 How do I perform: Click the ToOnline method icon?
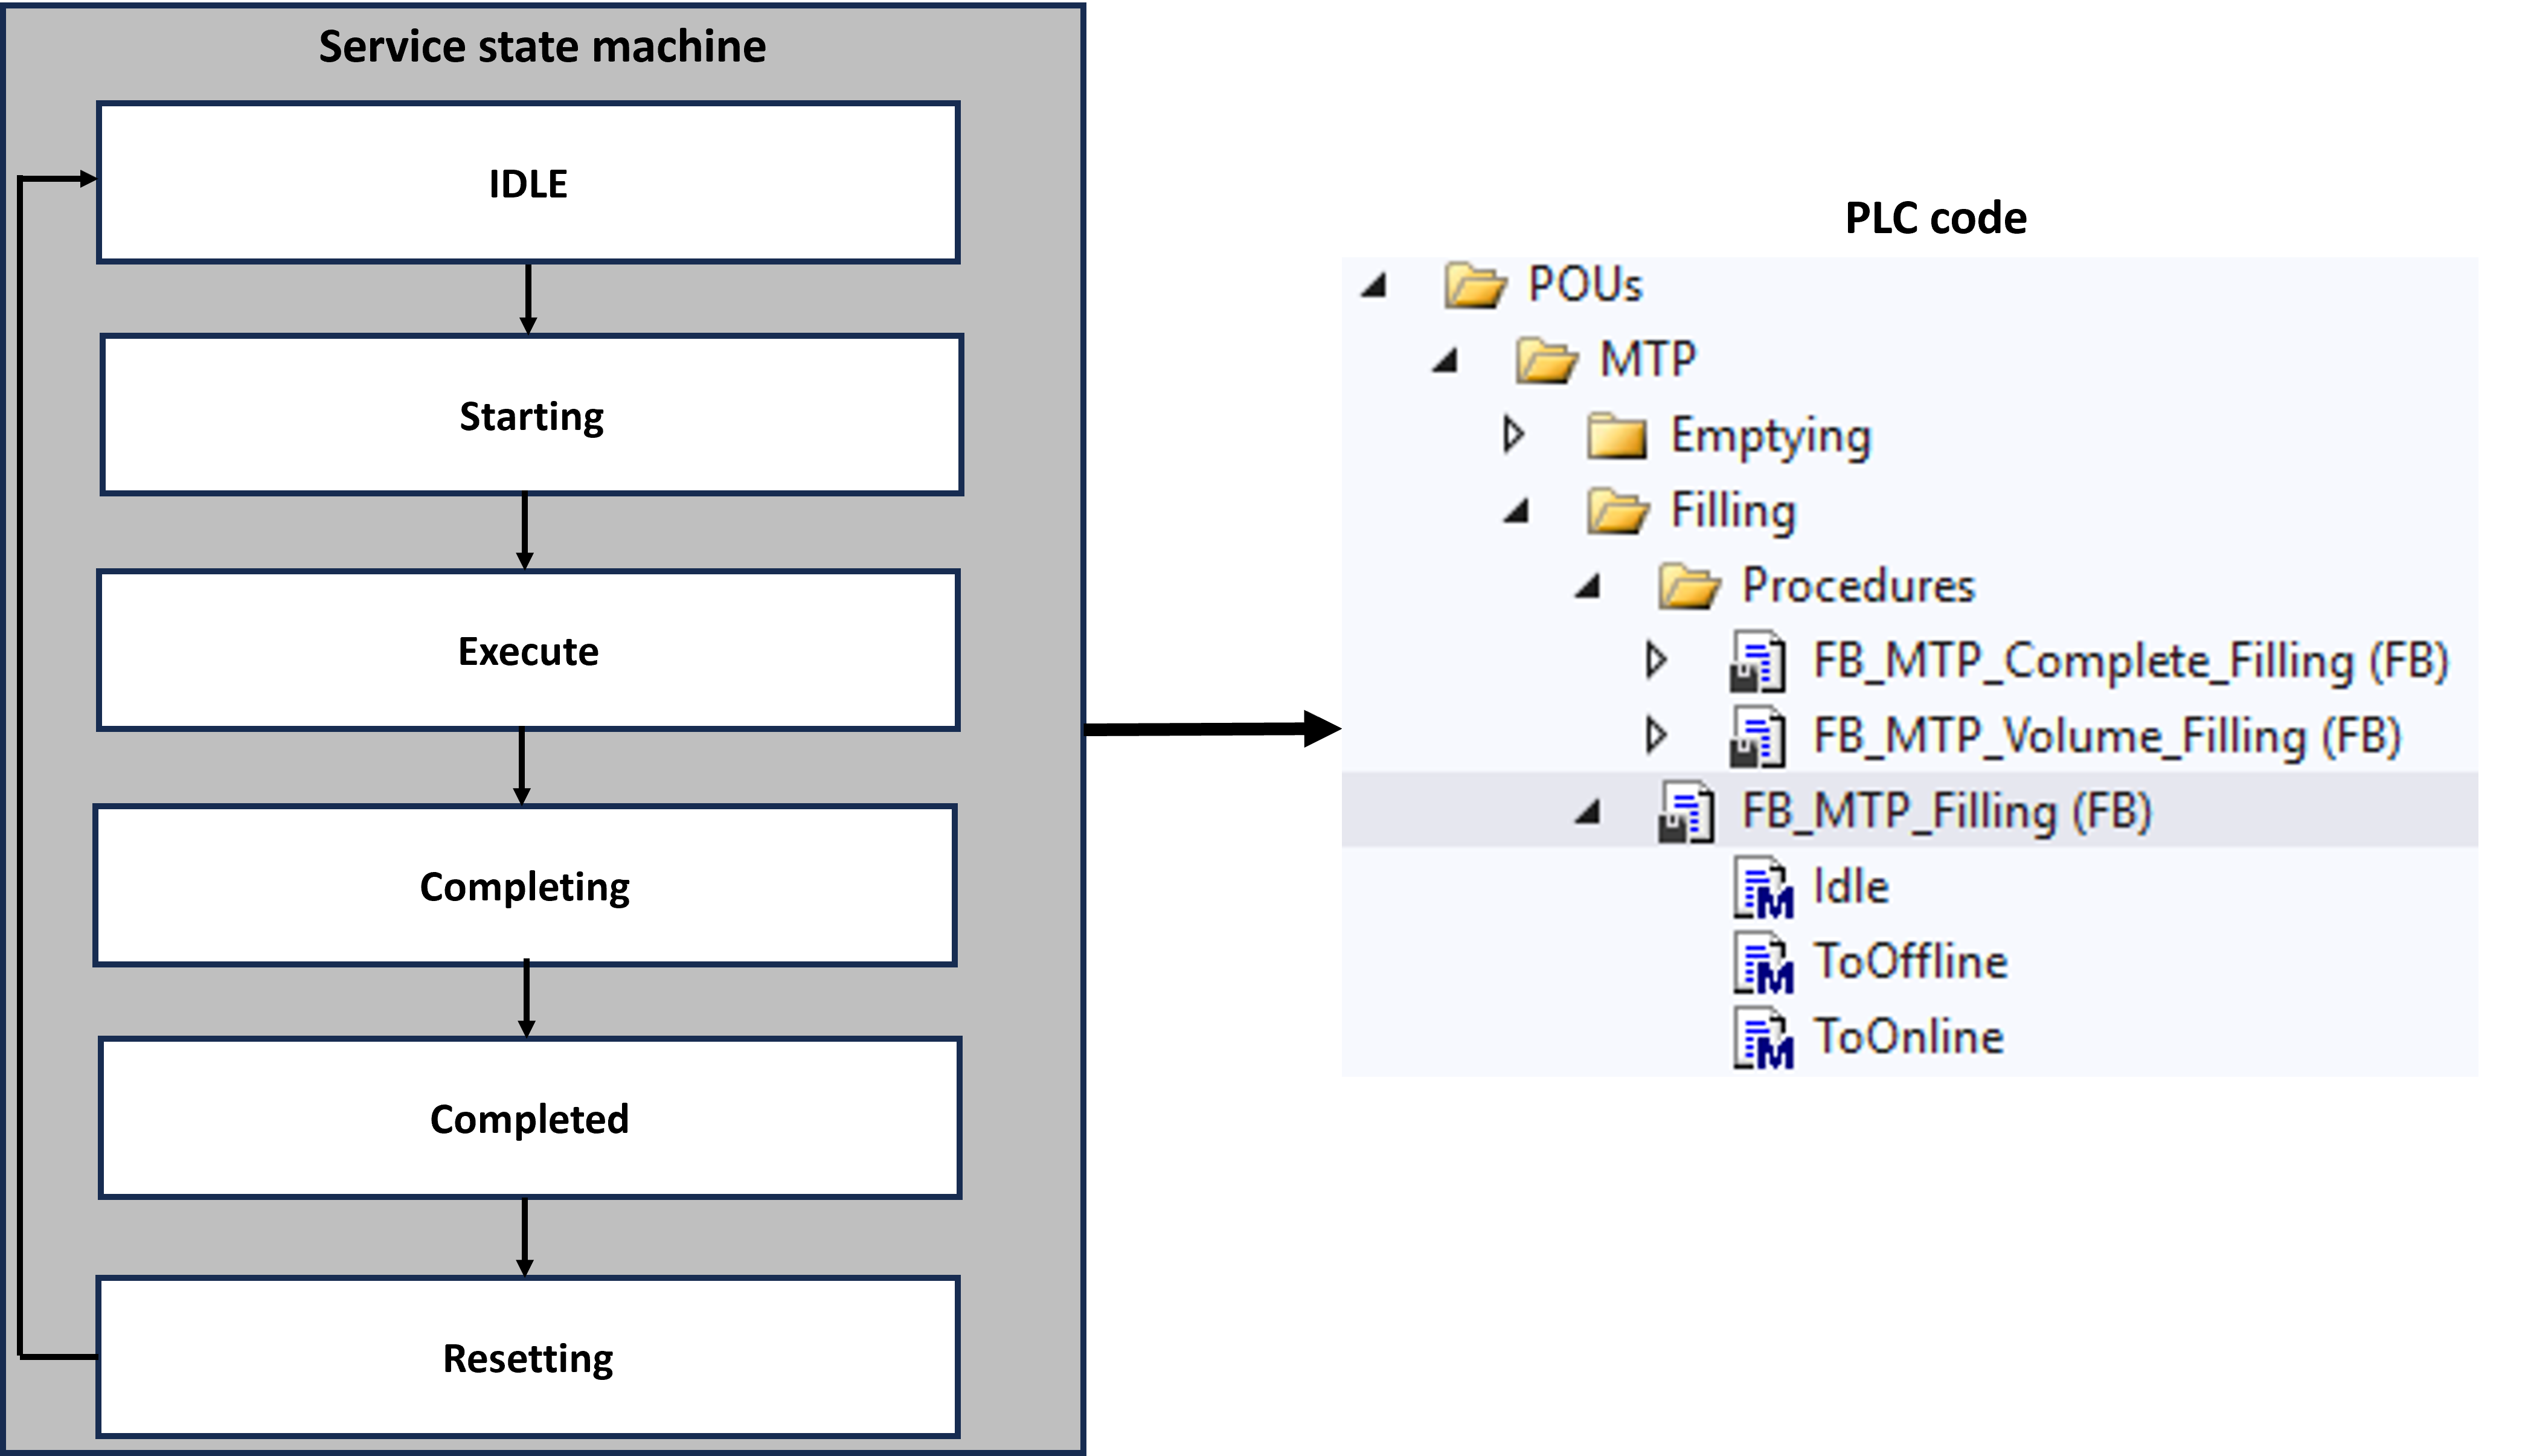[1763, 1038]
